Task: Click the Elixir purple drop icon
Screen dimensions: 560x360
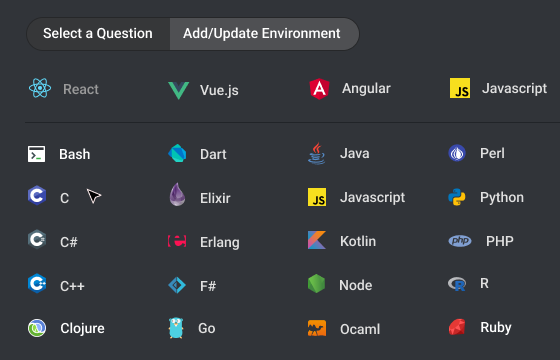Action: (x=177, y=194)
